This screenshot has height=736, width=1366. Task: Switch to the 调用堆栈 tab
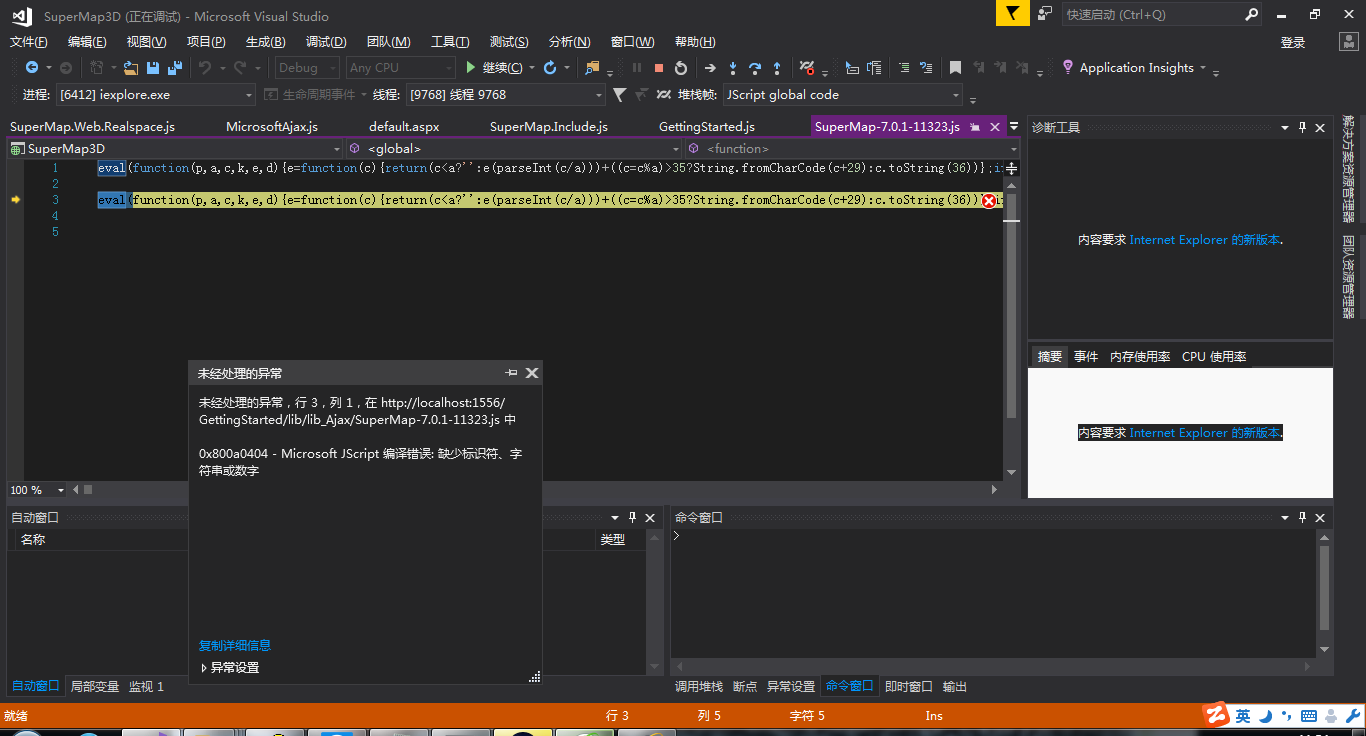click(x=699, y=687)
